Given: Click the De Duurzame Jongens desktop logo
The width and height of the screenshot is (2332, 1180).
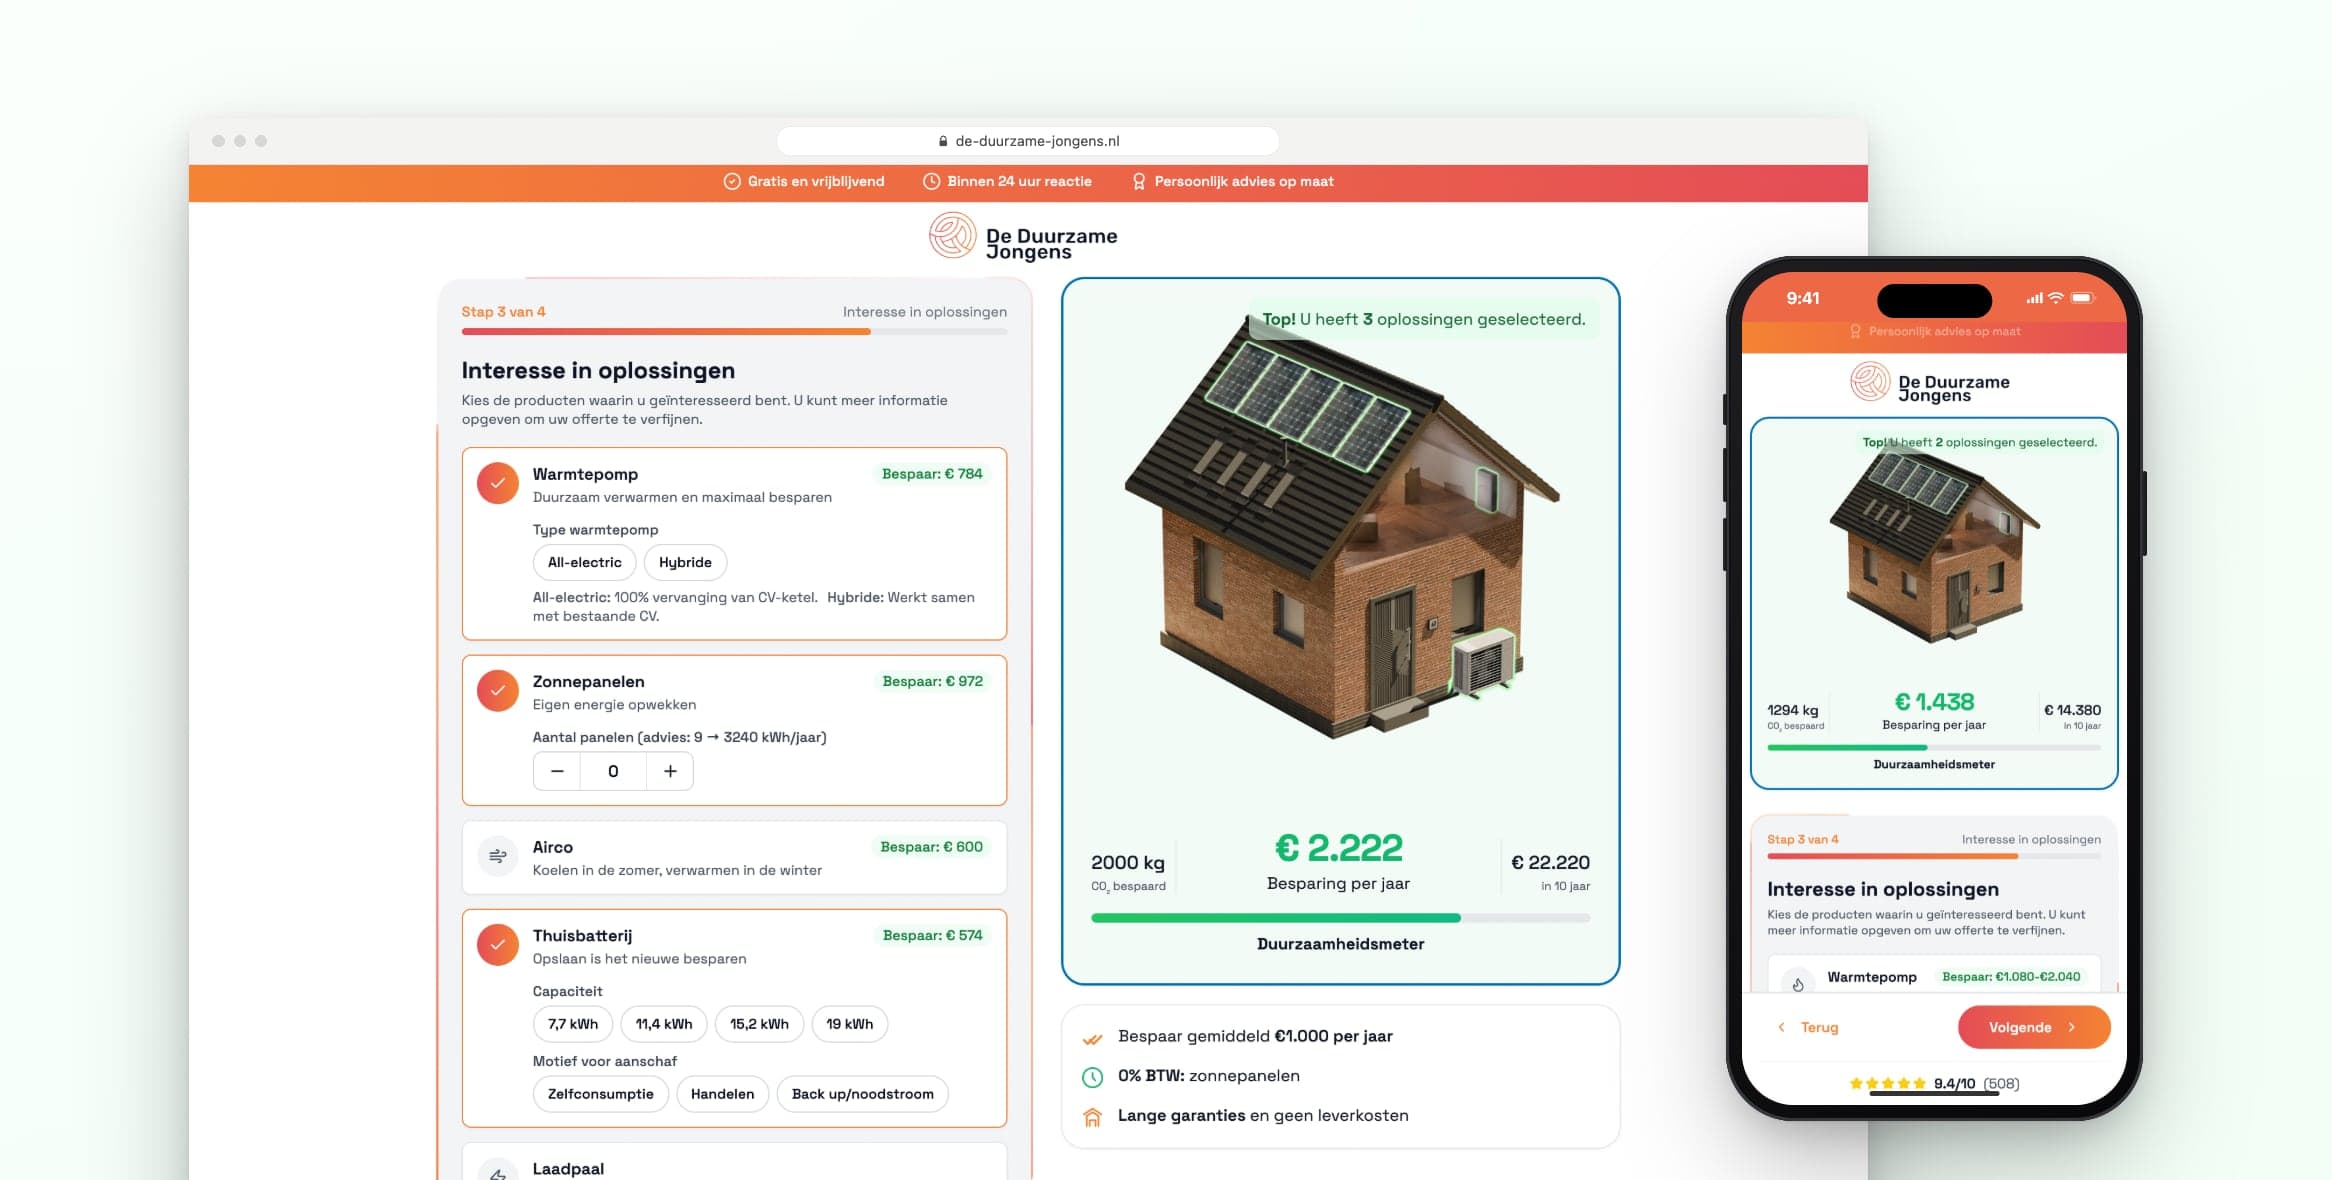Looking at the screenshot, I should tap(1023, 238).
